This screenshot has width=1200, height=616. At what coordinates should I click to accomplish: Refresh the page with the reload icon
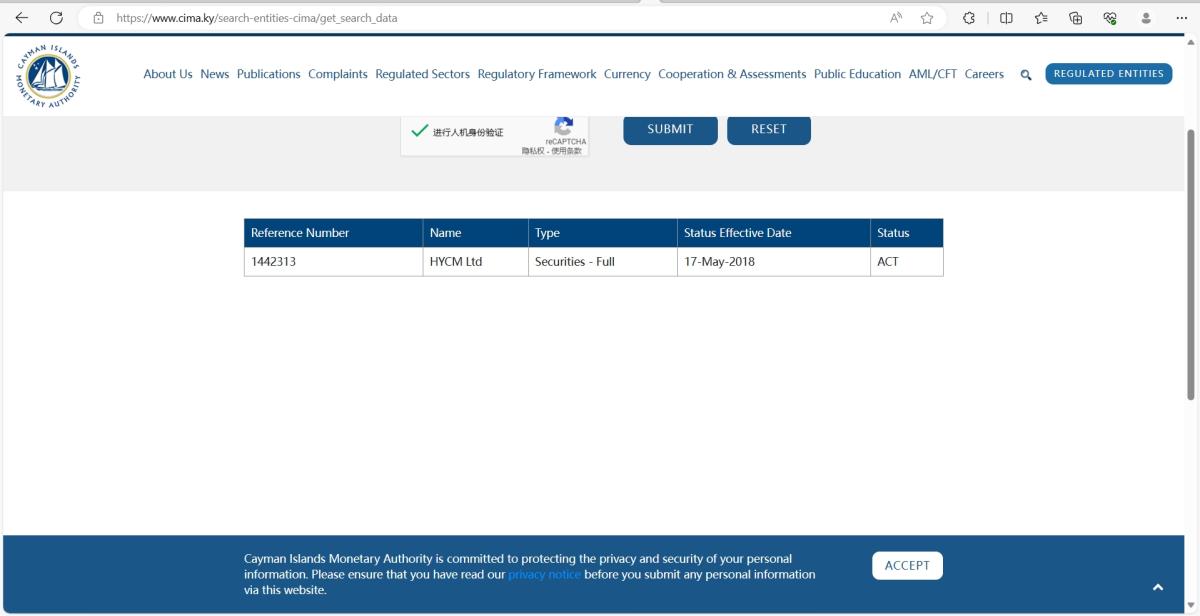pyautogui.click(x=56, y=18)
